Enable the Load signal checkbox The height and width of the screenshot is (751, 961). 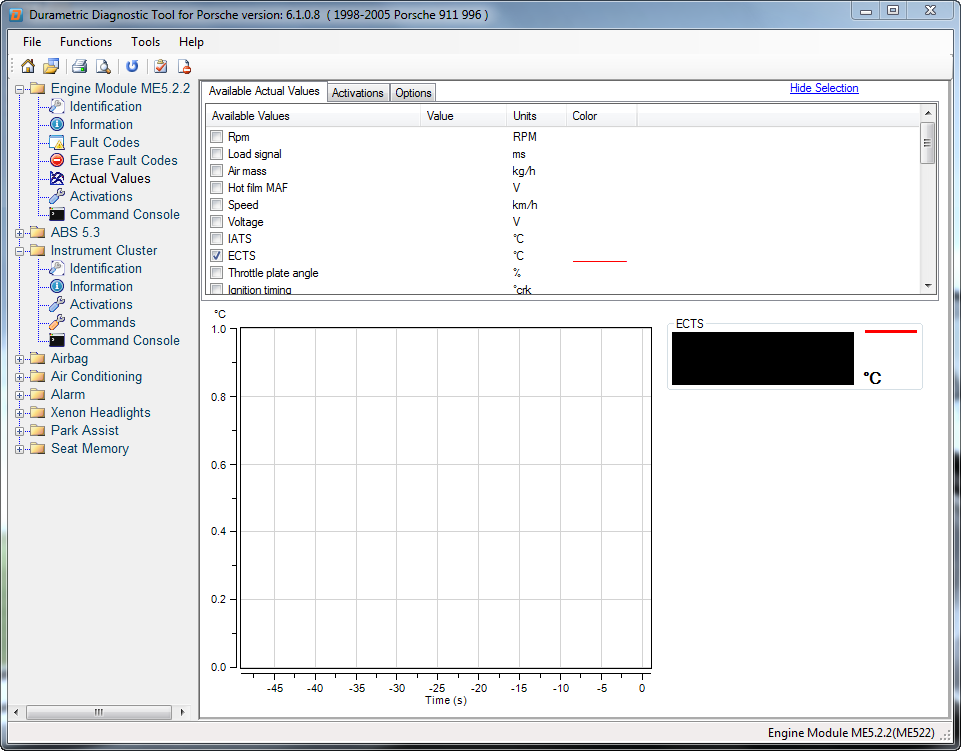216,153
